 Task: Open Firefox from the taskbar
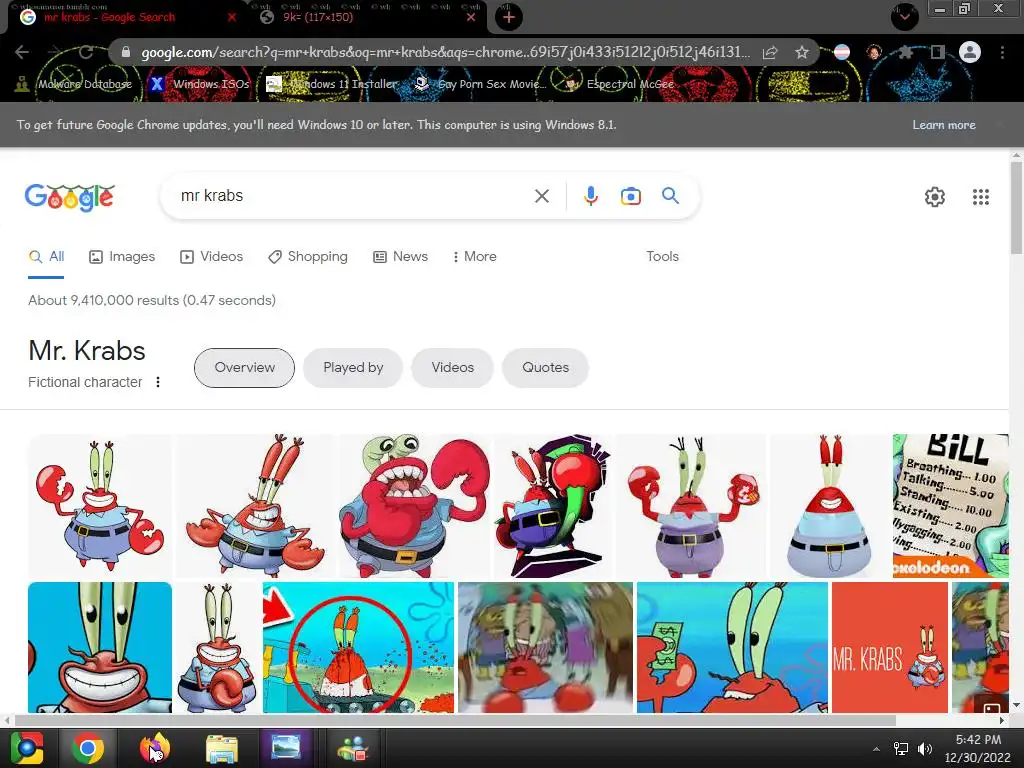coord(155,748)
